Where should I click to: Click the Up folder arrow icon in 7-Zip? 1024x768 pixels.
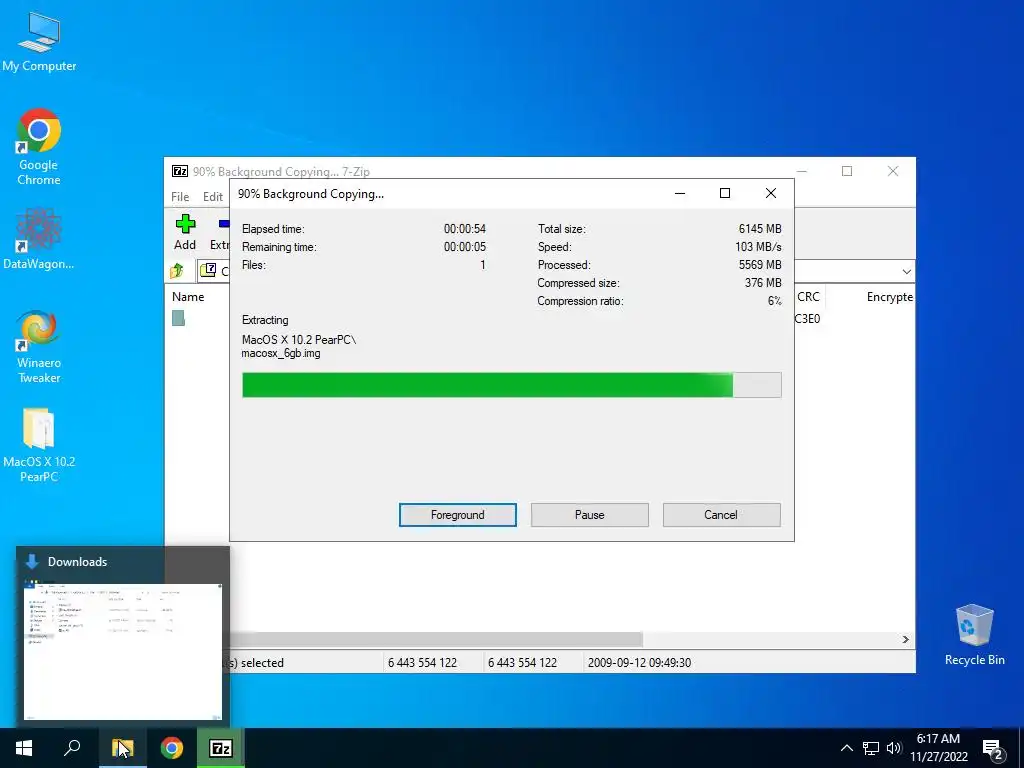pos(177,271)
